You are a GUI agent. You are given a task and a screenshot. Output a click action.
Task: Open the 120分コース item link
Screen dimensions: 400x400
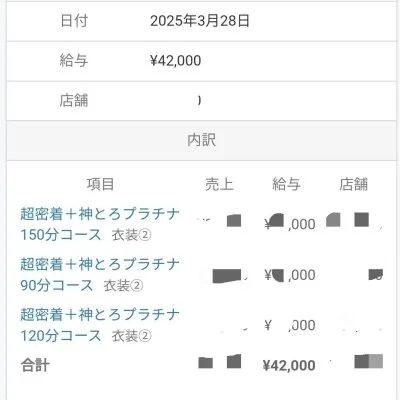tap(100, 325)
